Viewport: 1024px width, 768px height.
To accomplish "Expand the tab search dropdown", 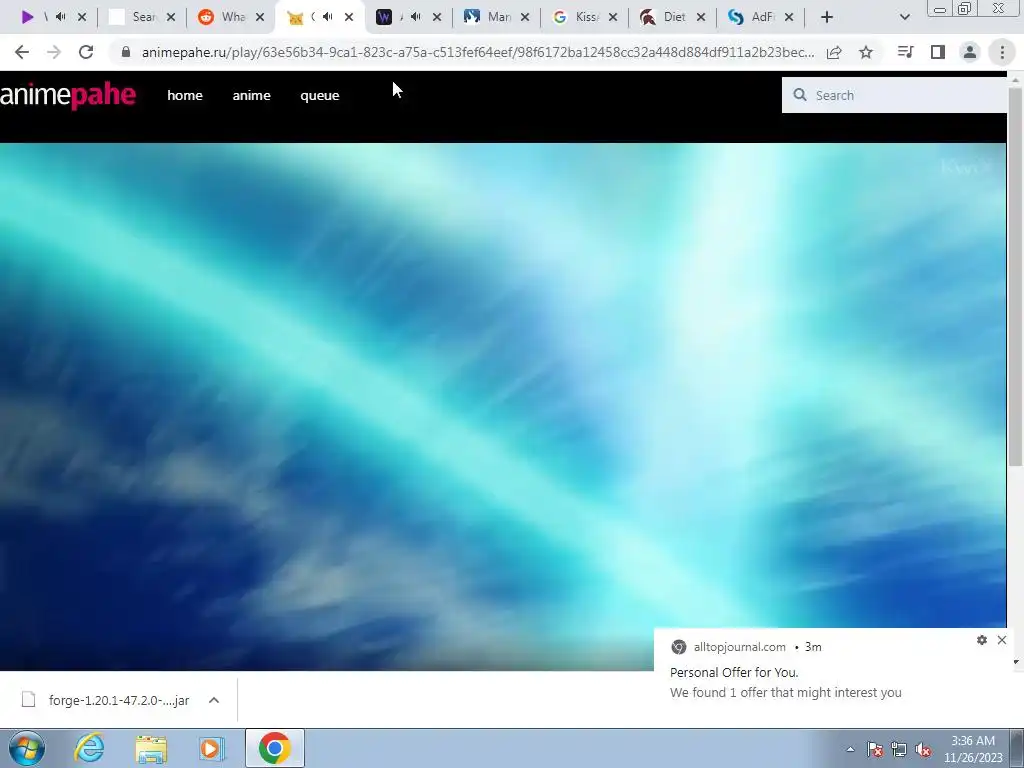I will [x=904, y=17].
